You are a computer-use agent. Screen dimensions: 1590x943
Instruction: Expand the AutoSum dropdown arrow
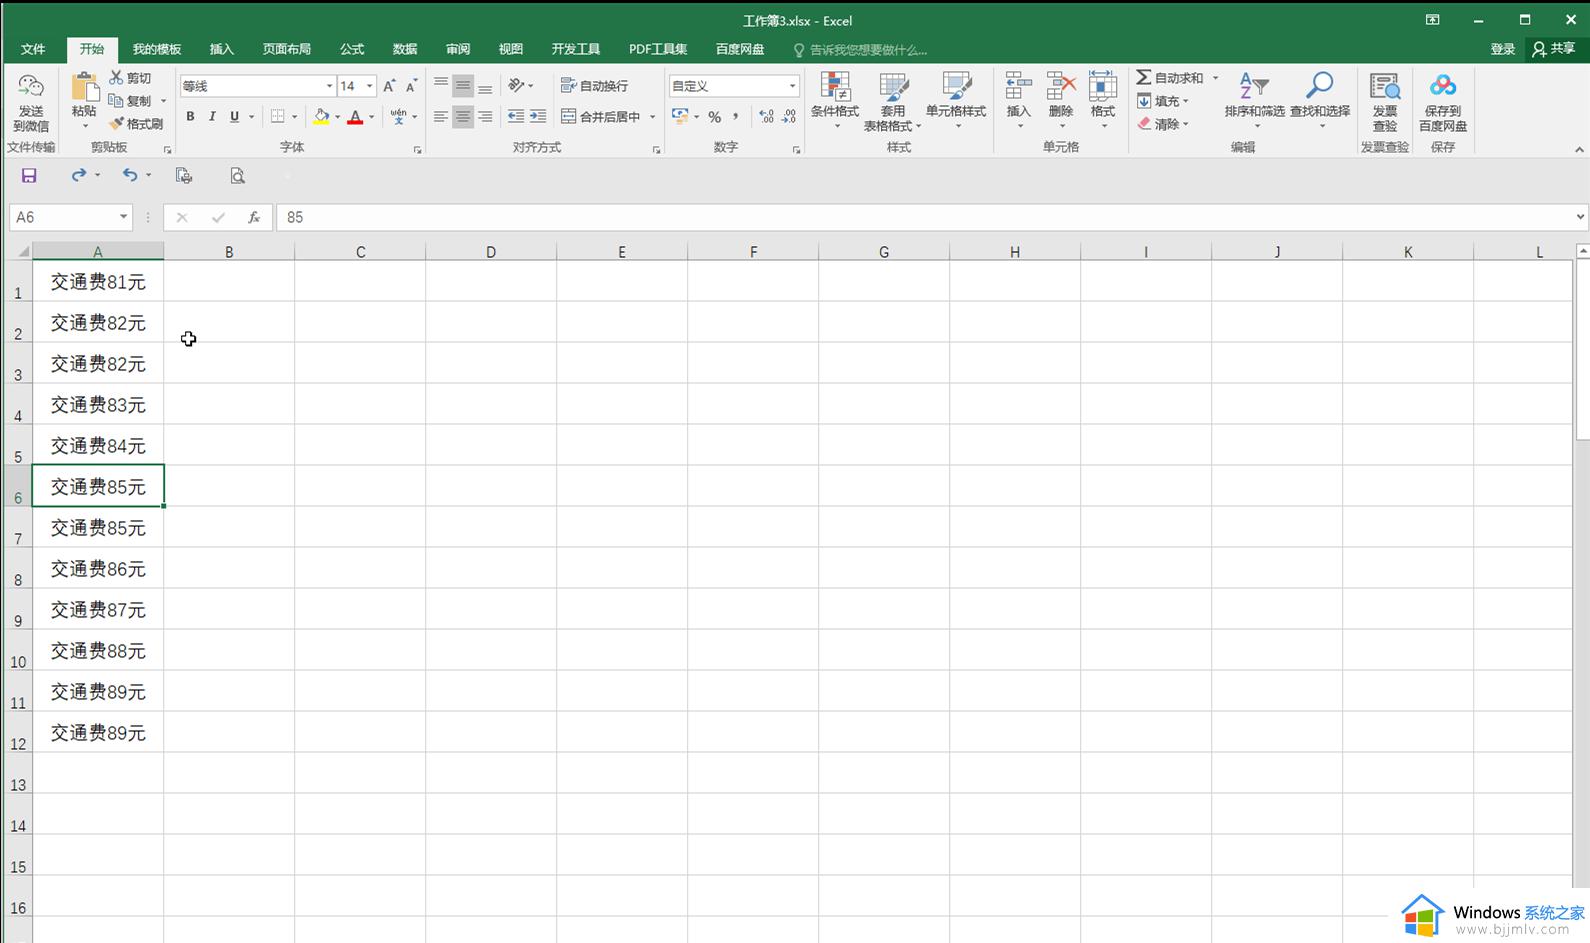[1215, 78]
